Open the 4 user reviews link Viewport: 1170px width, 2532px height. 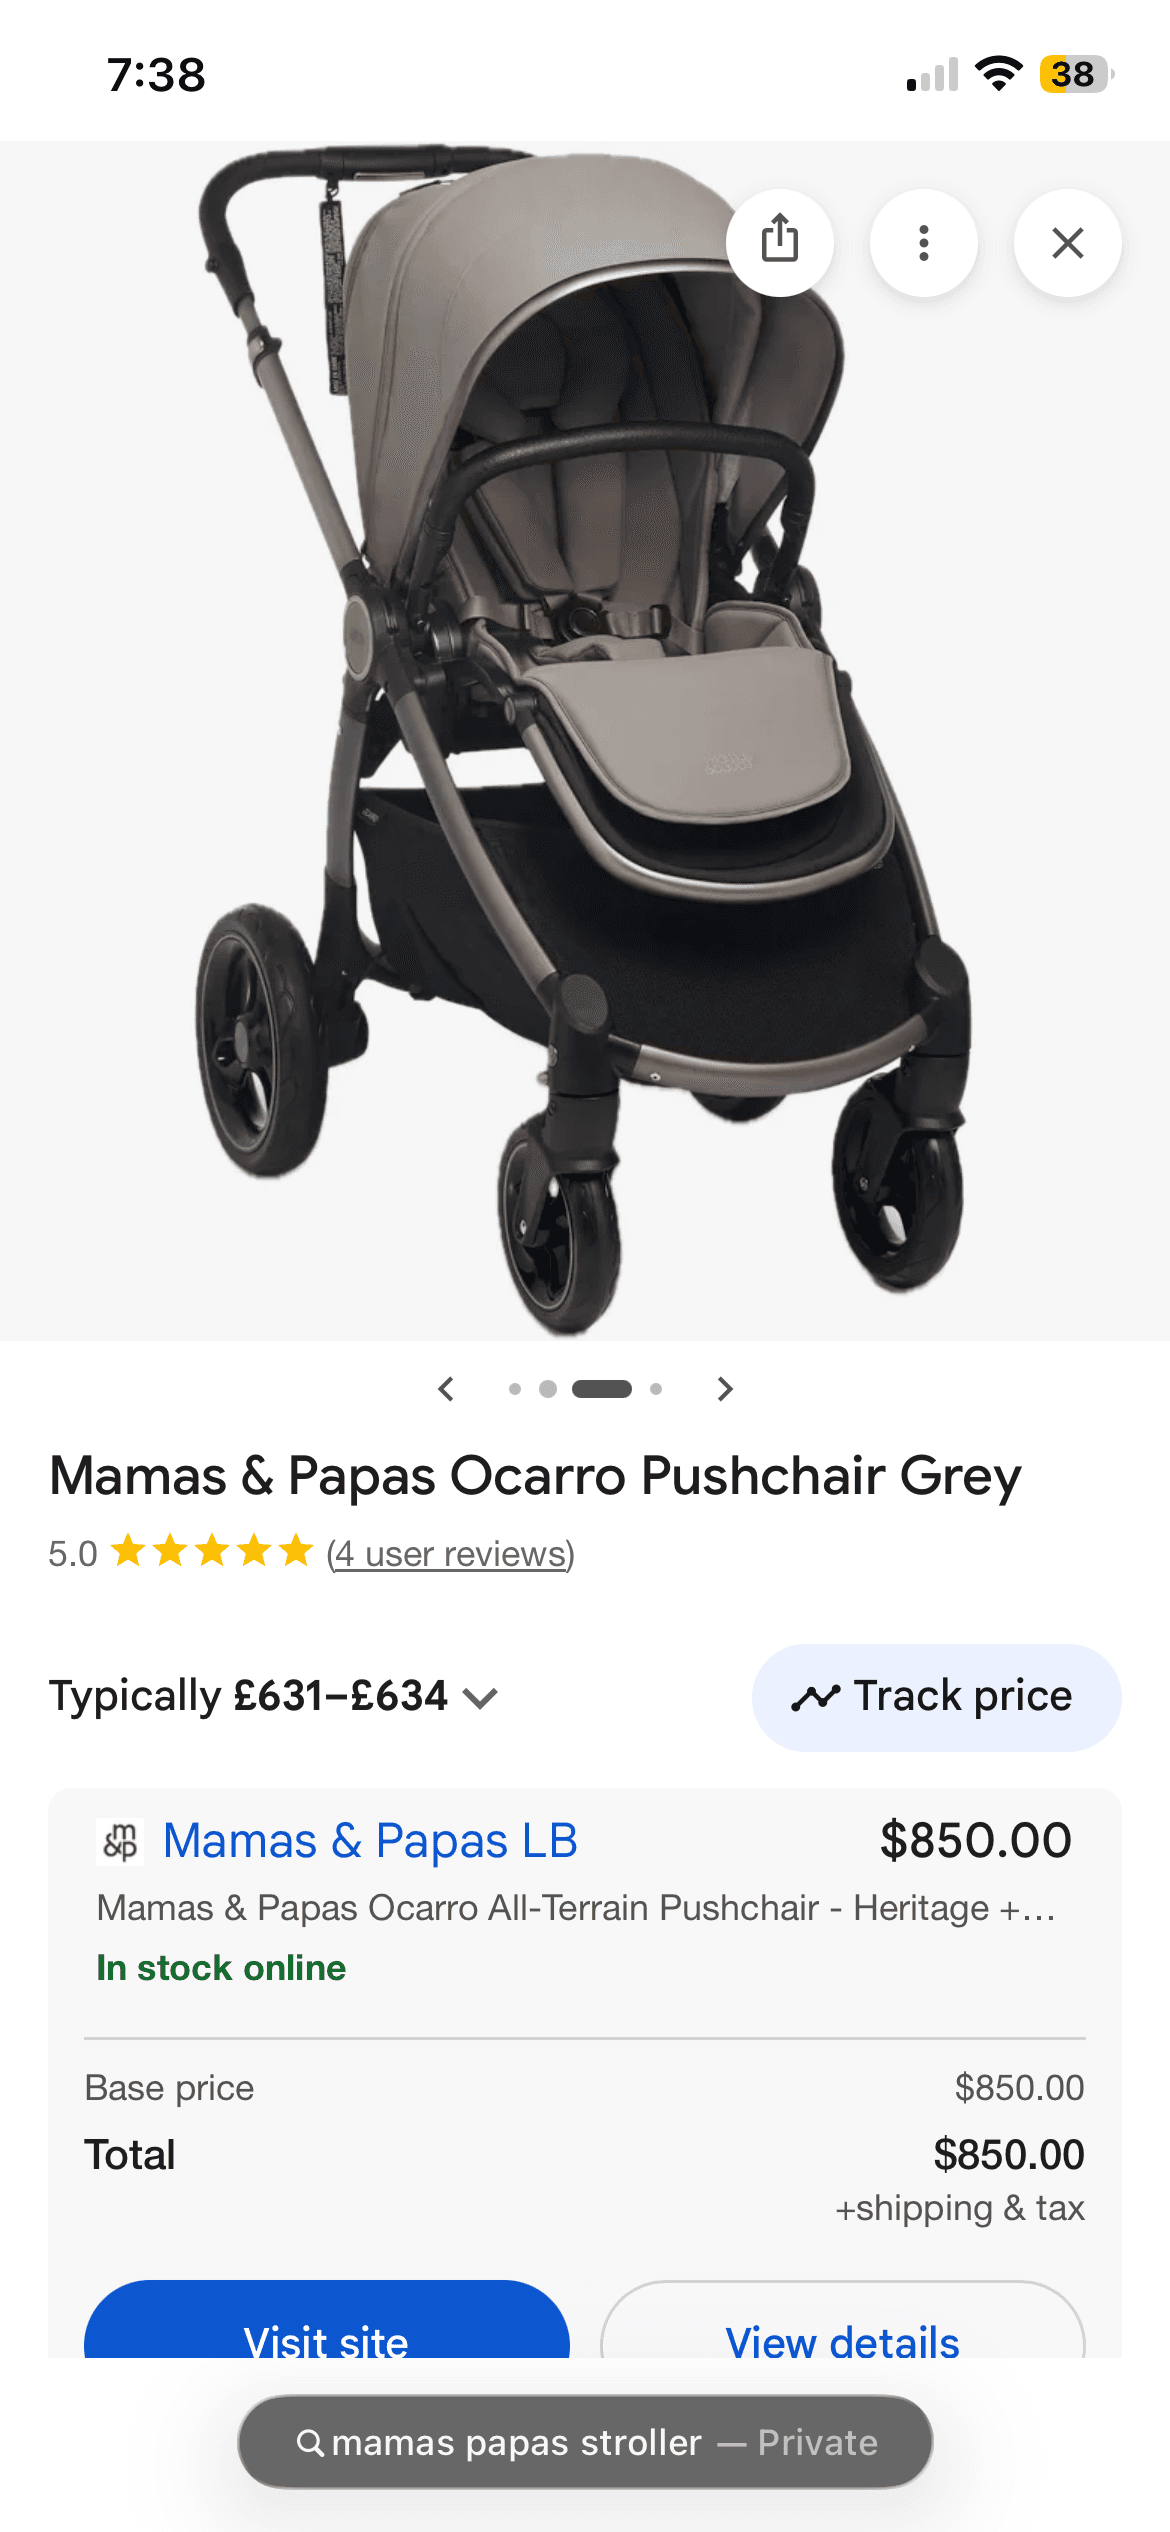coord(450,1554)
